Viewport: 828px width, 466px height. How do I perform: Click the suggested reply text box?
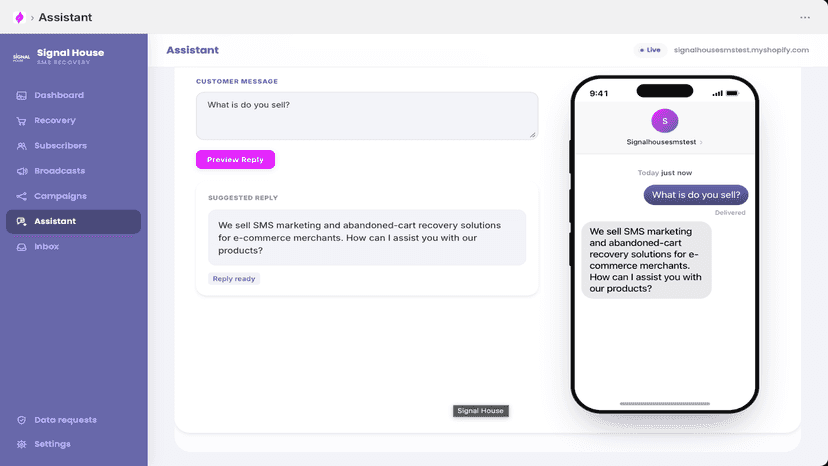pos(367,238)
